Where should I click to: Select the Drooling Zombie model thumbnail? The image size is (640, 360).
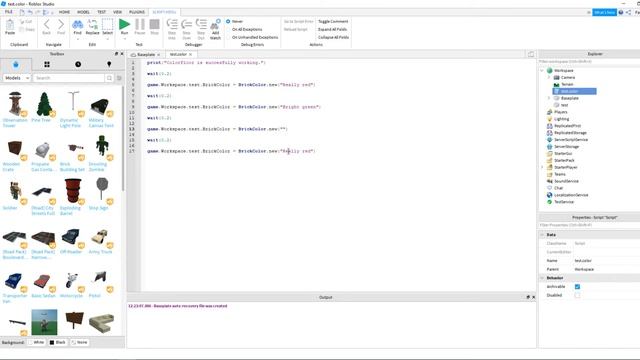pyautogui.click(x=101, y=146)
